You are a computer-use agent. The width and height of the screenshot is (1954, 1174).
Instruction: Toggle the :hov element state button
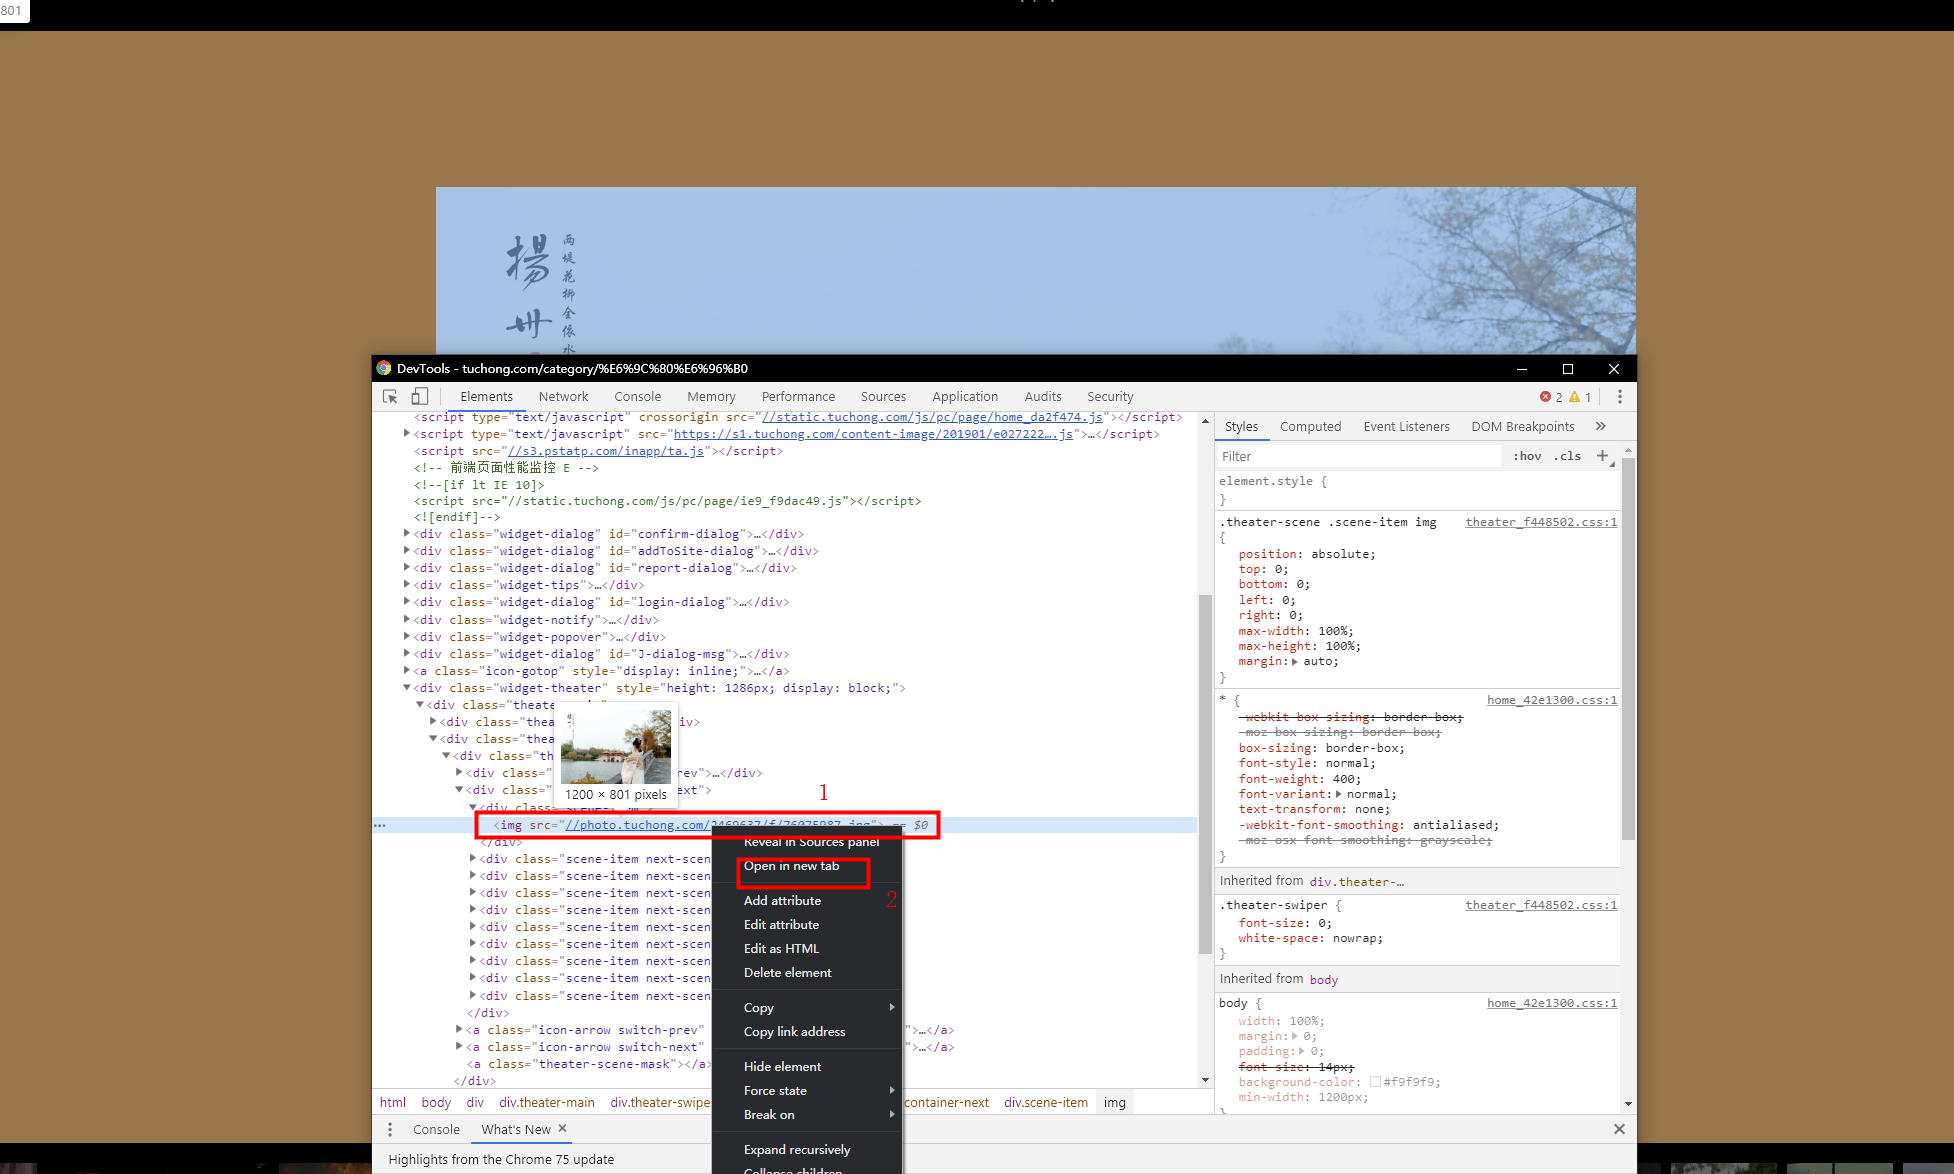(x=1527, y=456)
